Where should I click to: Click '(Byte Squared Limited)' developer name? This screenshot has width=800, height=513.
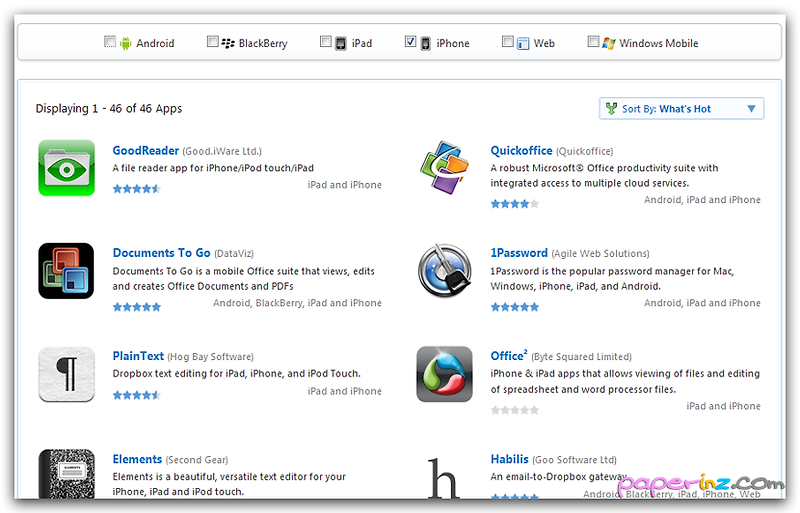tap(581, 356)
